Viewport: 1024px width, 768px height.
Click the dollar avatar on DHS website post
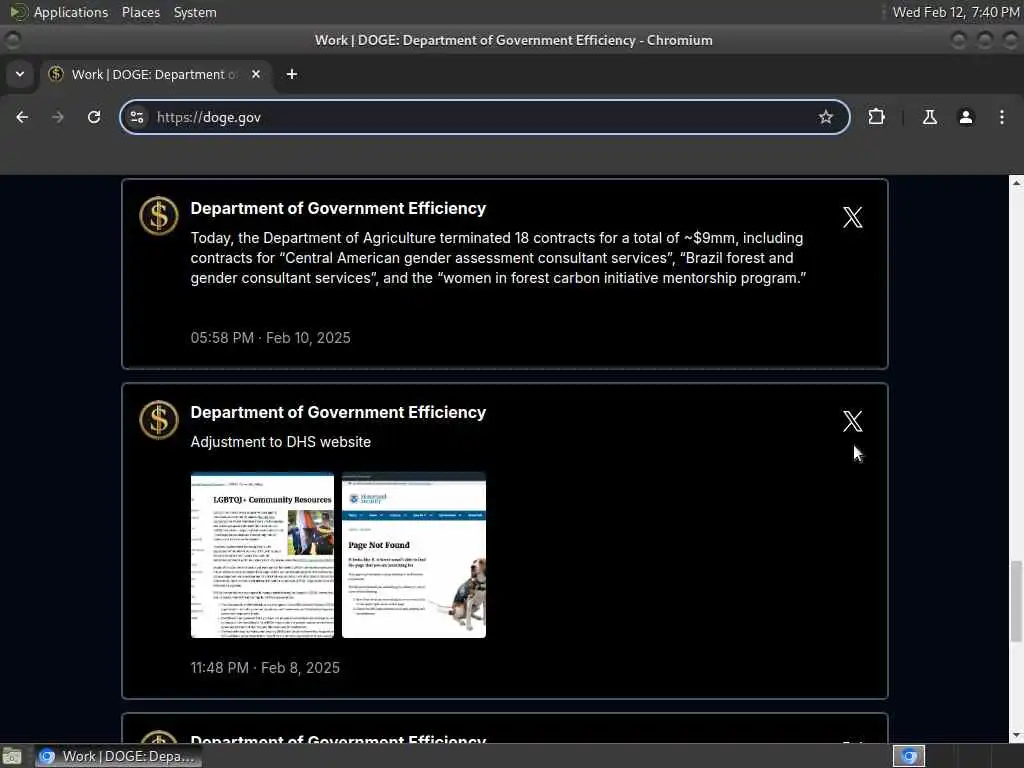[159, 419]
